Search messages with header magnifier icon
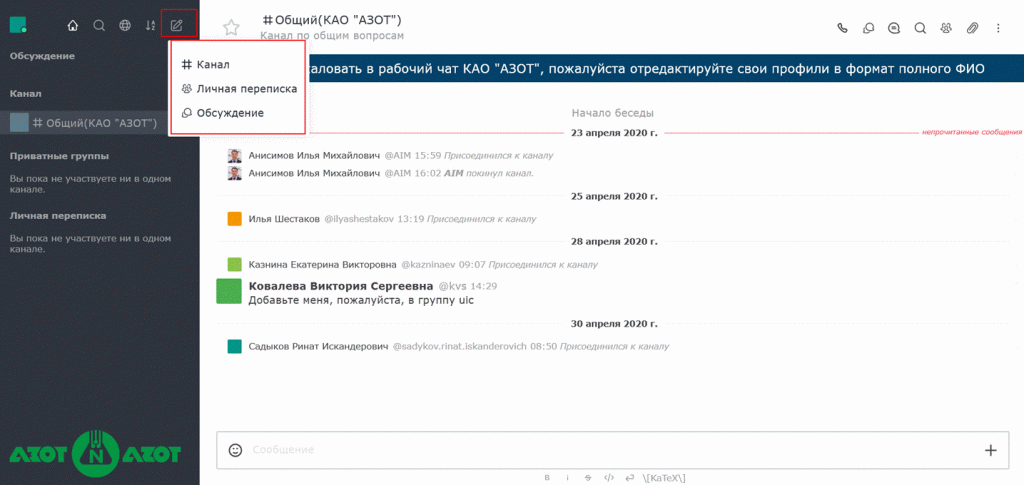 (x=920, y=28)
